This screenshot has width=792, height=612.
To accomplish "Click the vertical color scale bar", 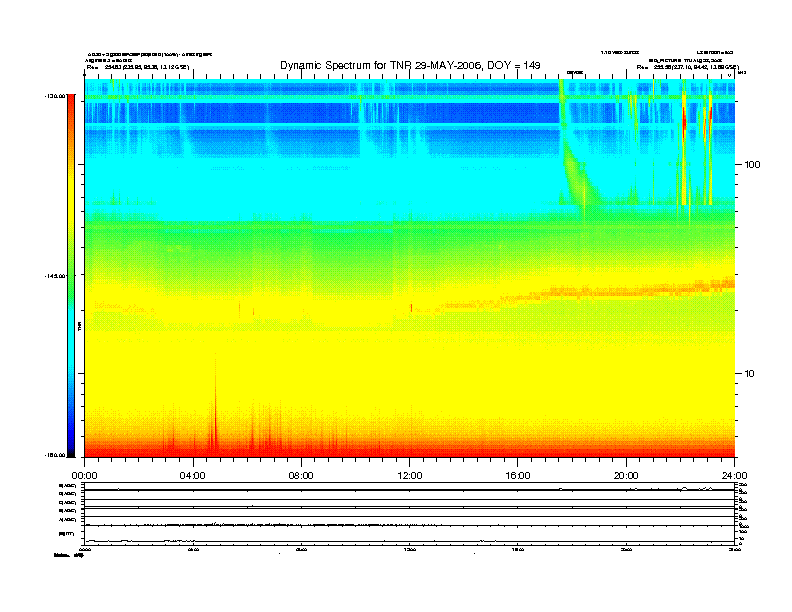I will click(x=71, y=276).
